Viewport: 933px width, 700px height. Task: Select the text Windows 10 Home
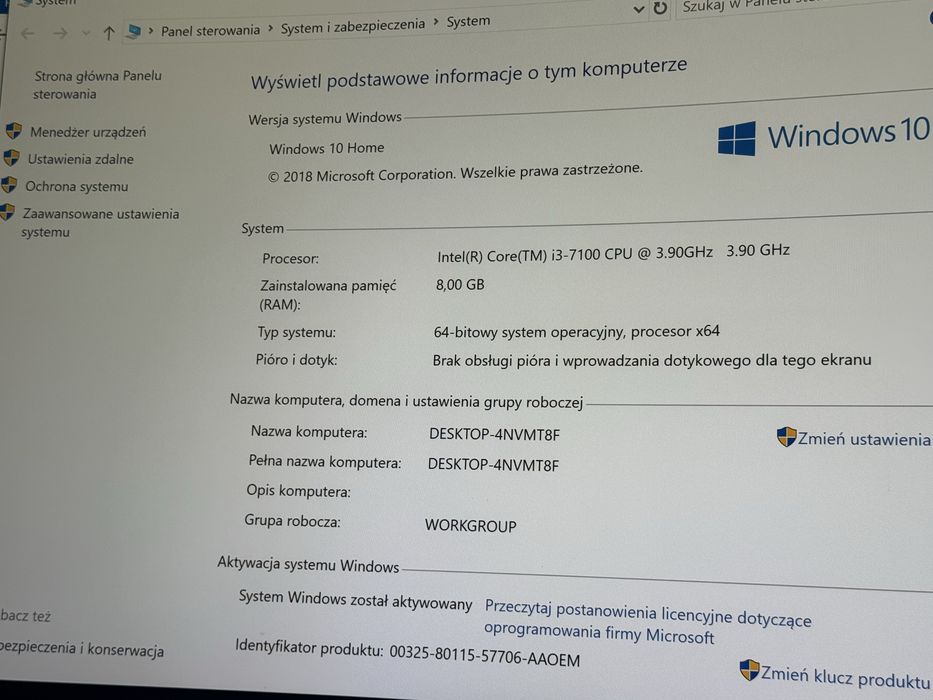point(327,148)
